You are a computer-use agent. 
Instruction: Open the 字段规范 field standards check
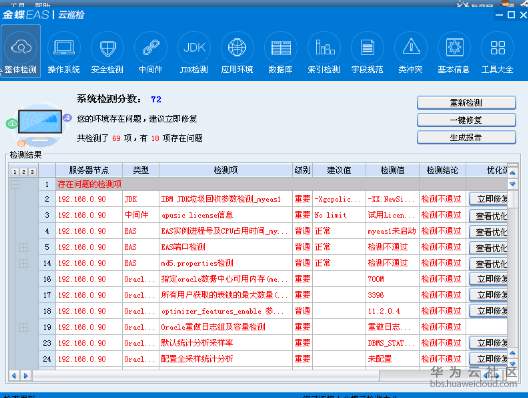click(x=367, y=53)
